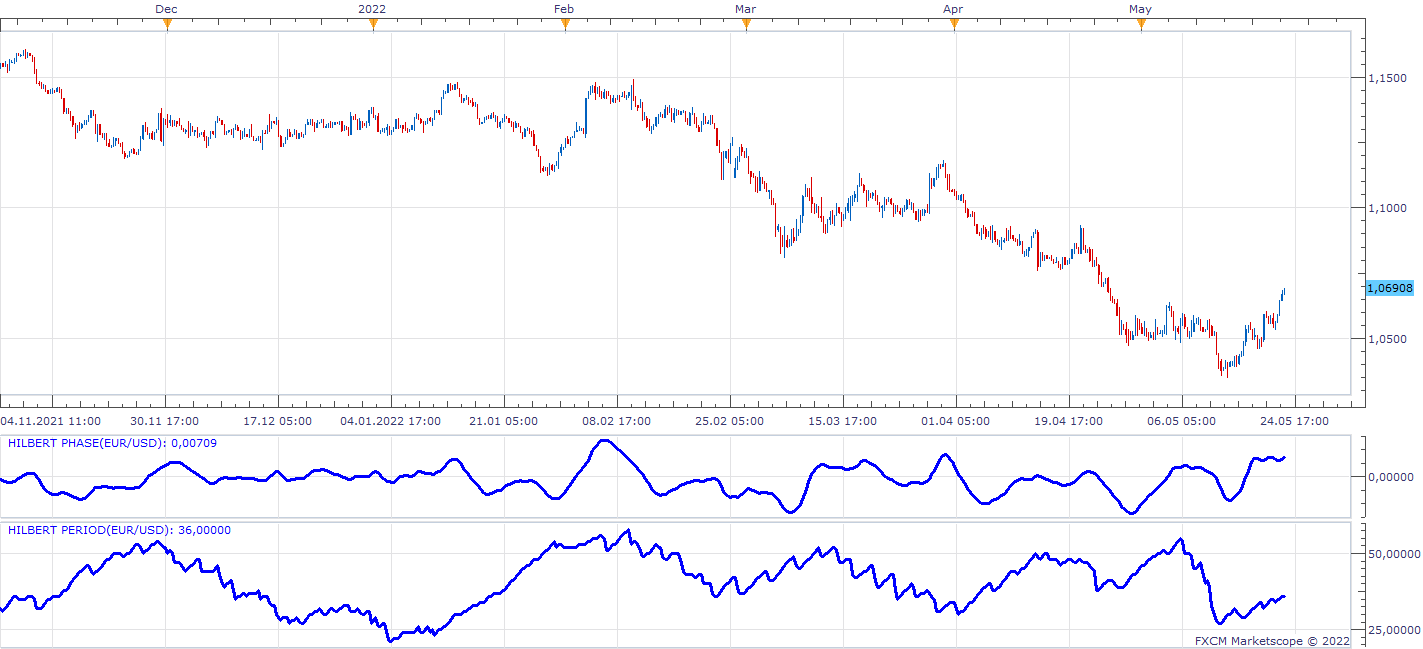
Task: Click the Mar month marker triangle
Action: pyautogui.click(x=746, y=25)
